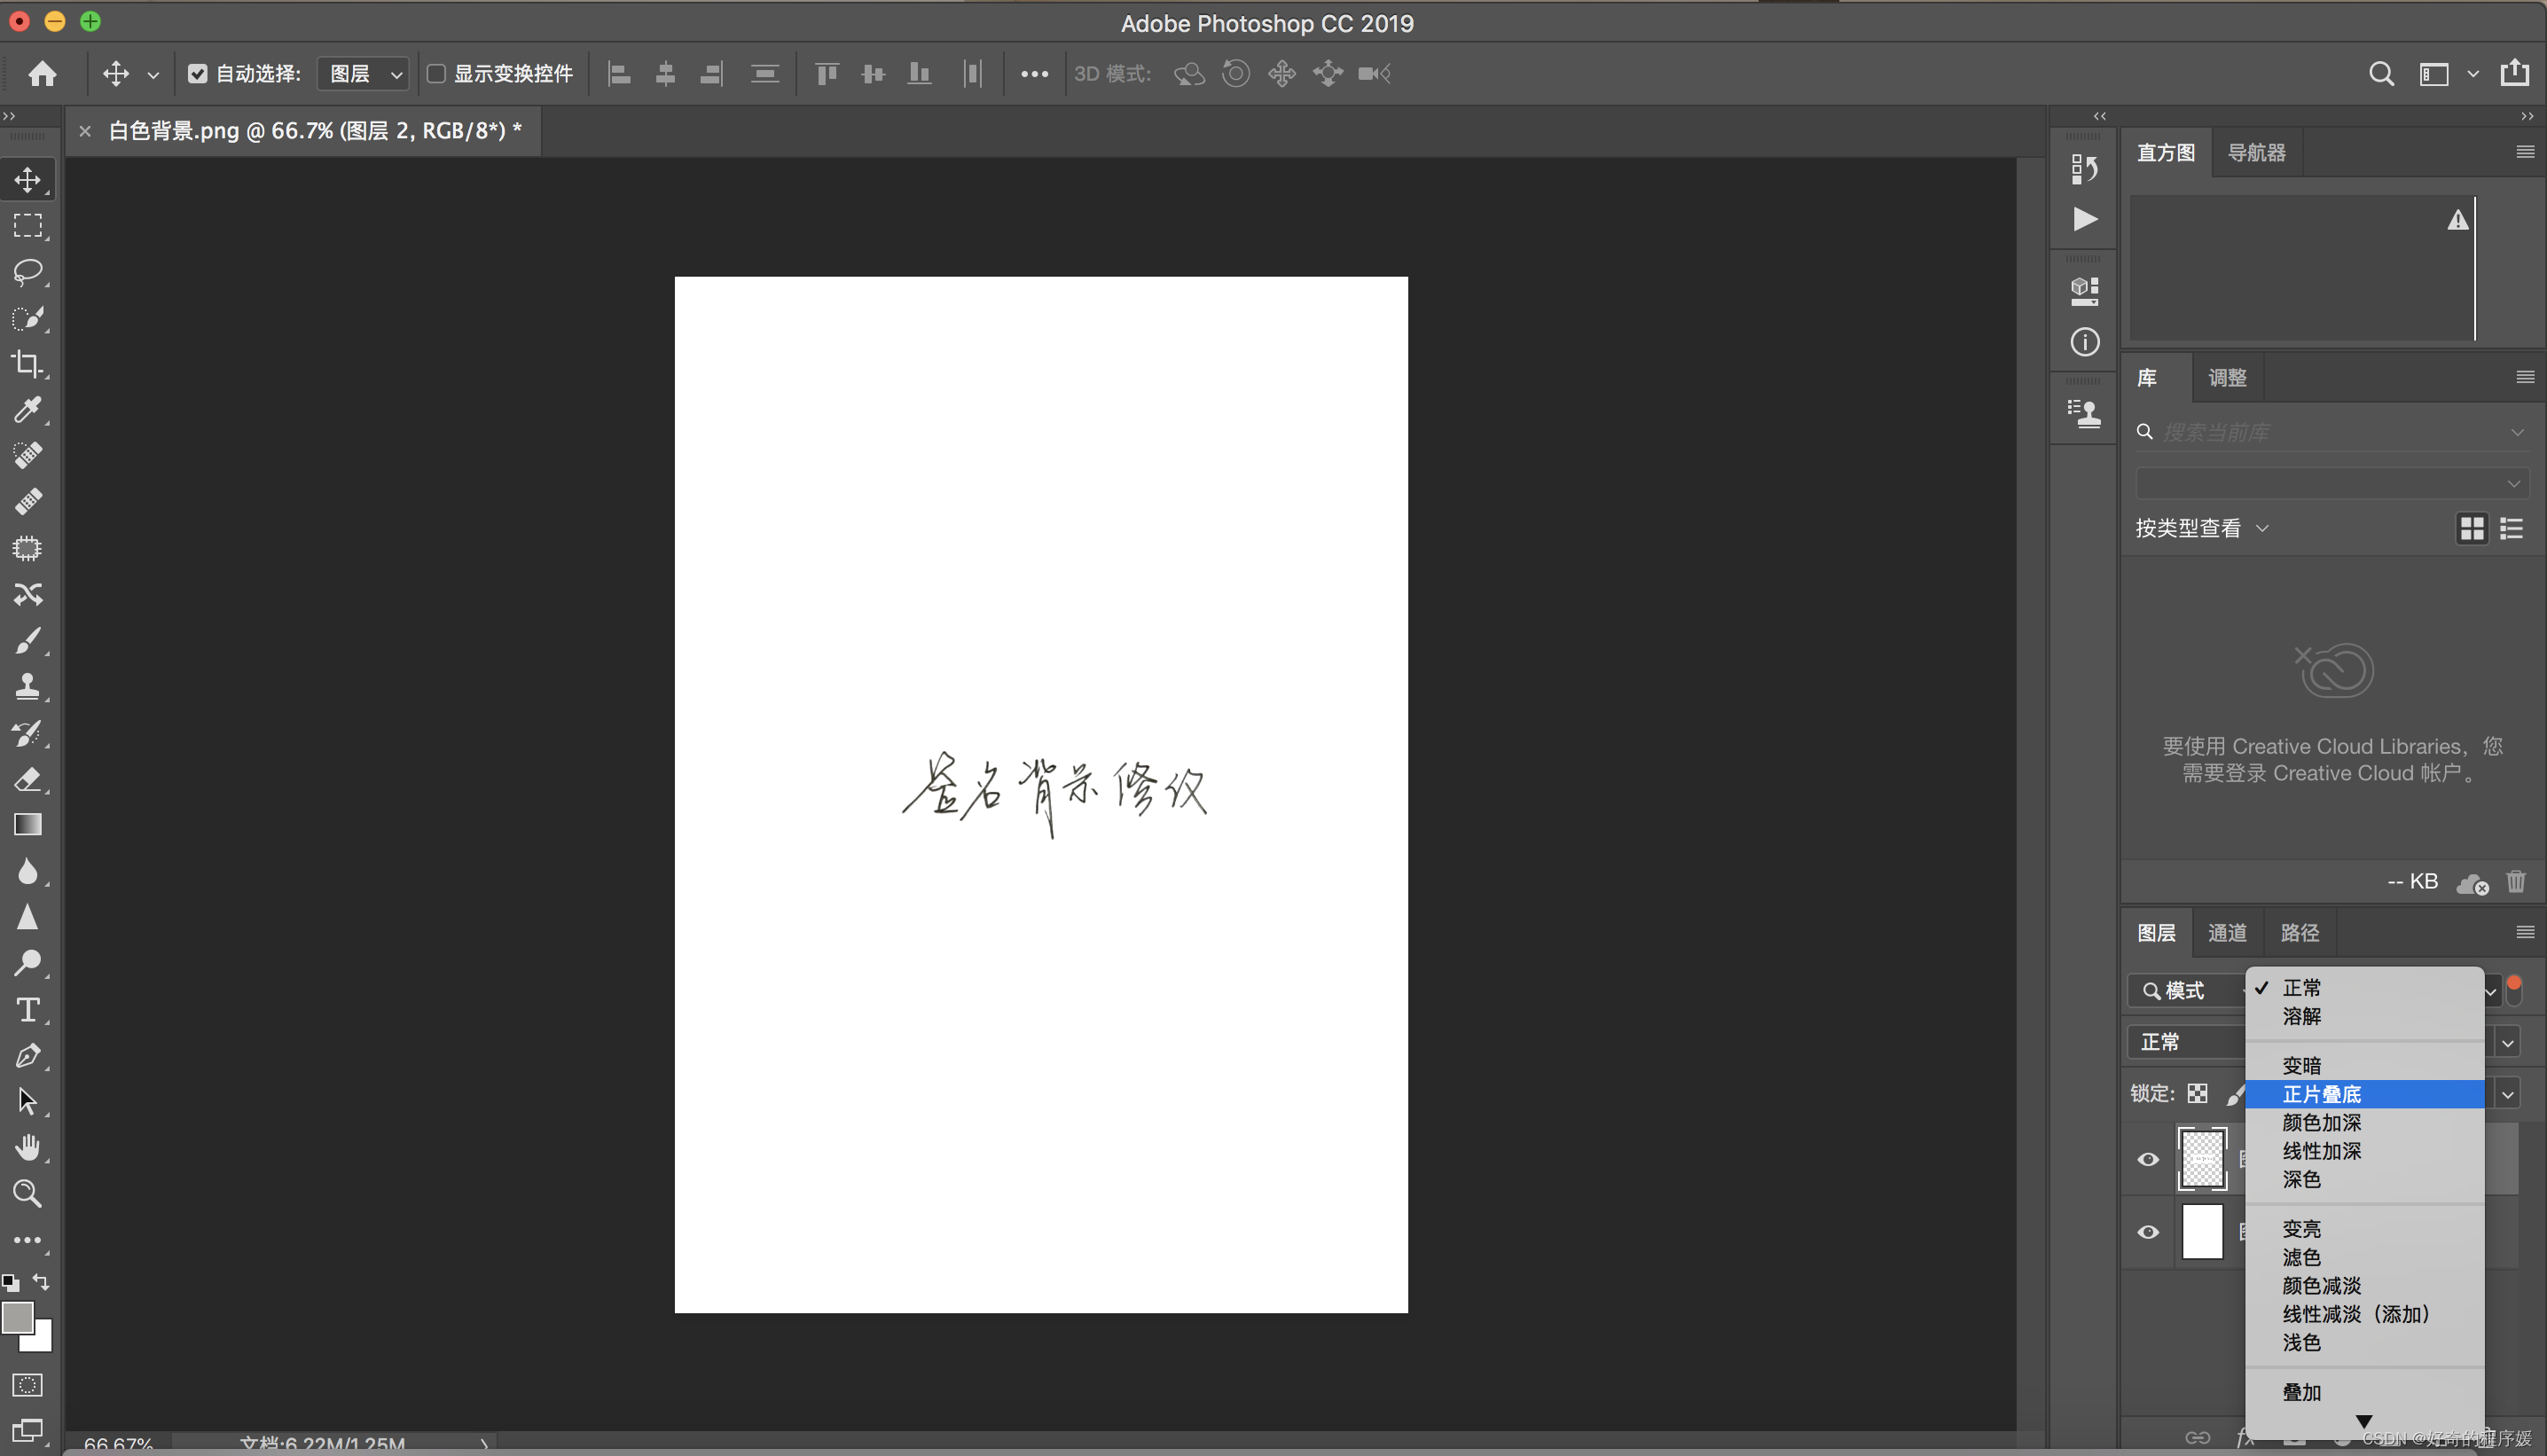Select the Hand tool
This screenshot has width=2547, height=1456.
point(27,1147)
